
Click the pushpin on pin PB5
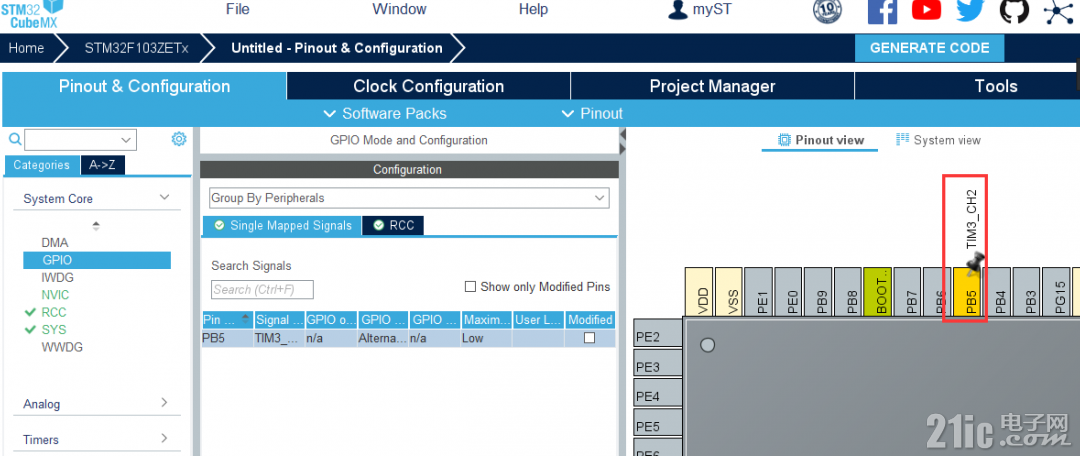tap(975, 262)
